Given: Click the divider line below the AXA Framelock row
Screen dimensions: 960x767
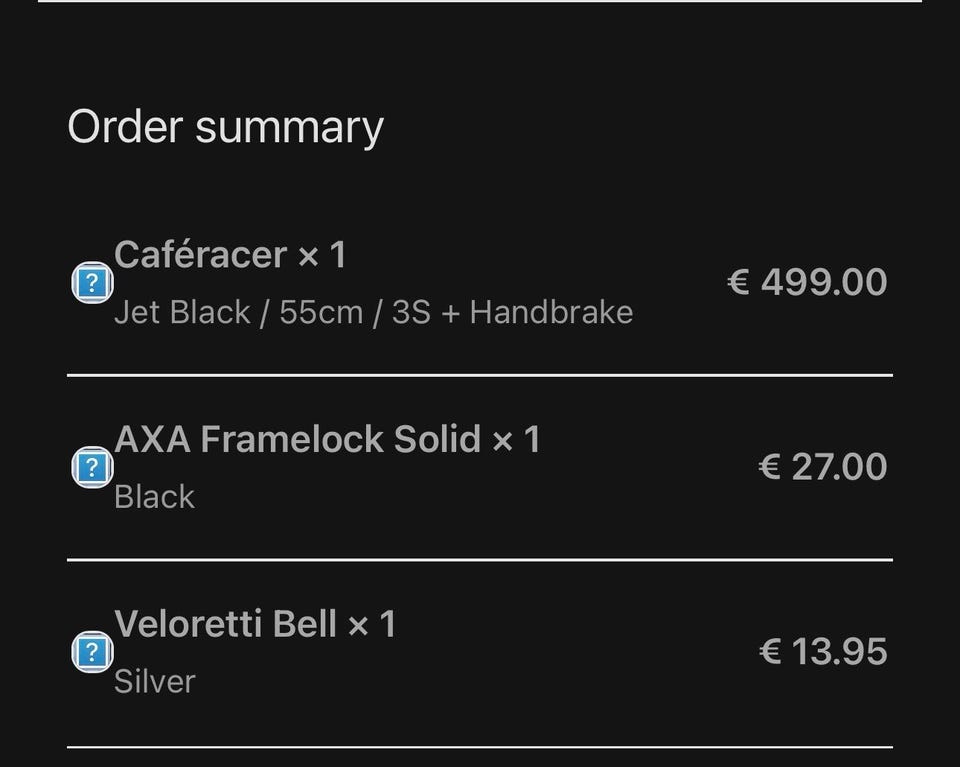Looking at the screenshot, I should tap(480, 560).
